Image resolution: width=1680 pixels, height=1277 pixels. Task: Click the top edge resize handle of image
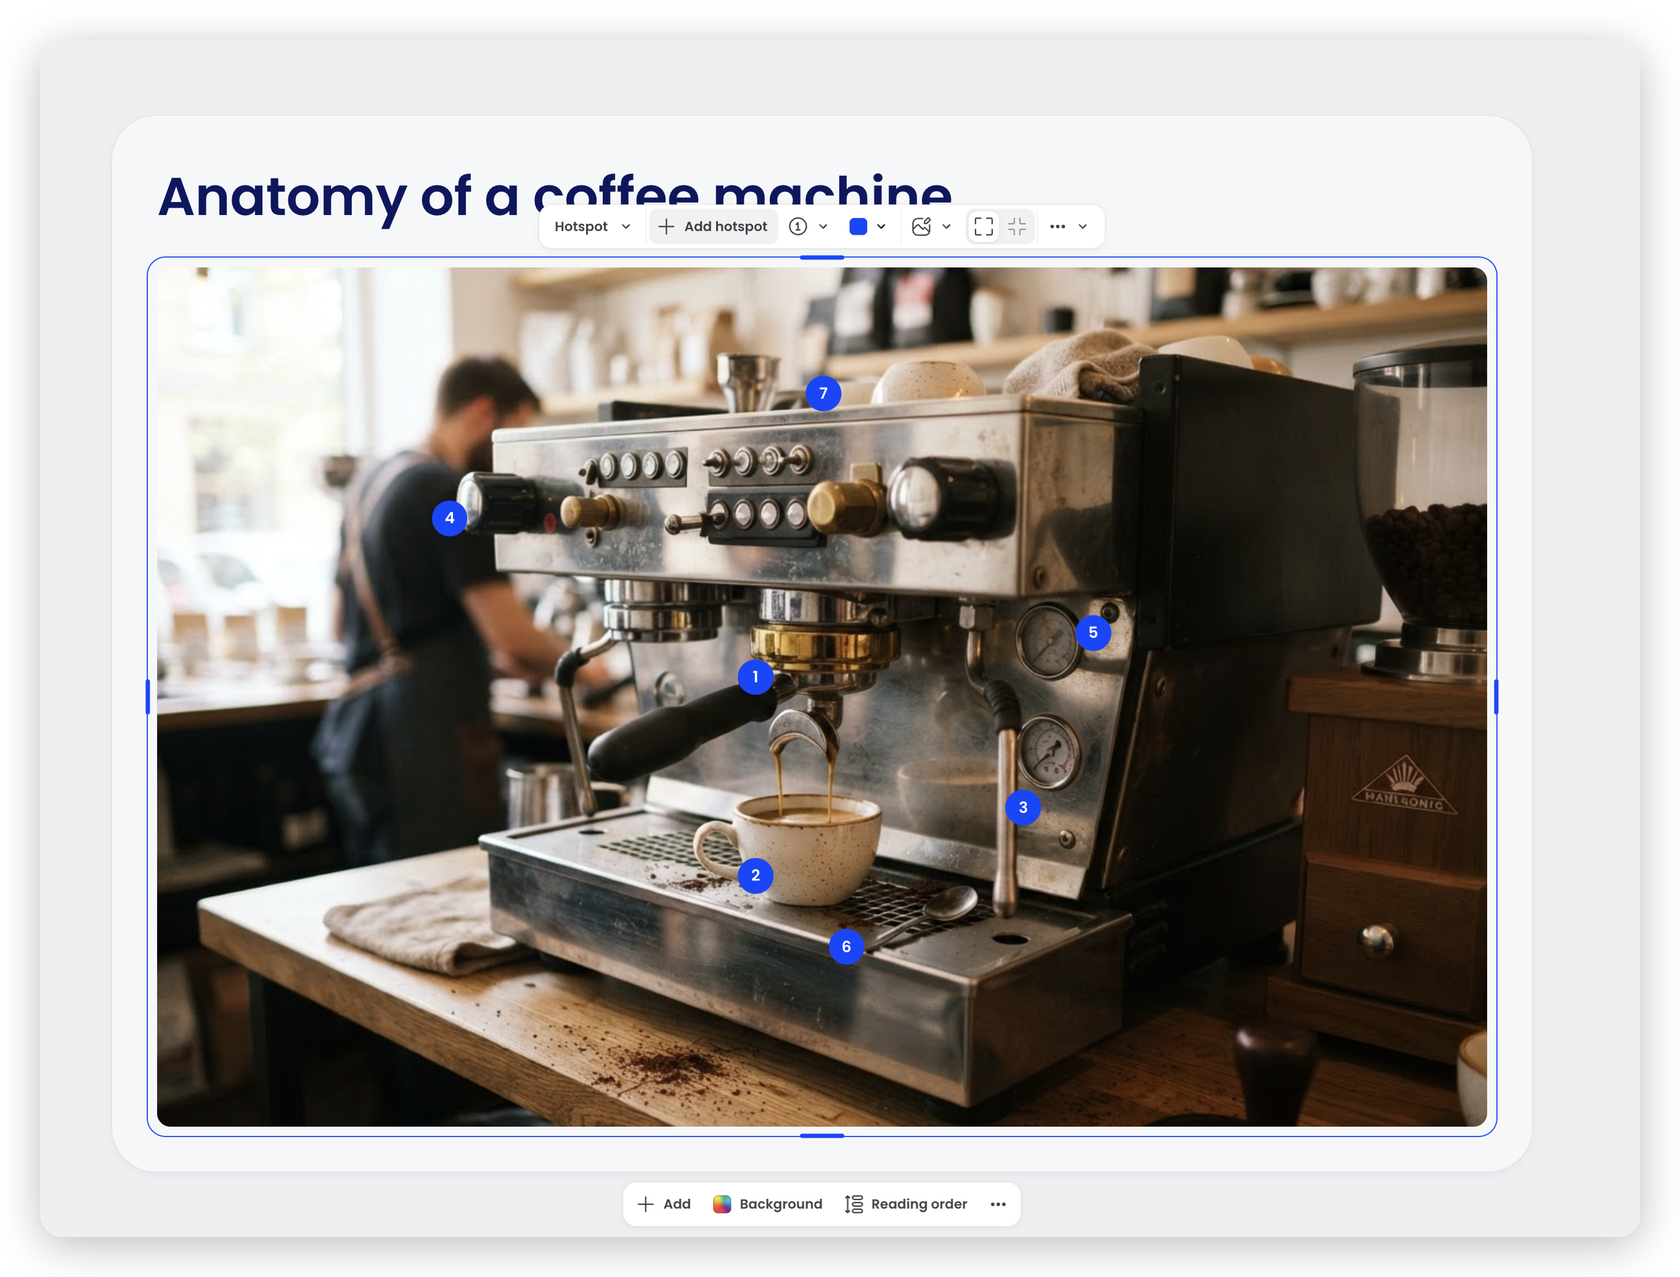click(x=822, y=257)
